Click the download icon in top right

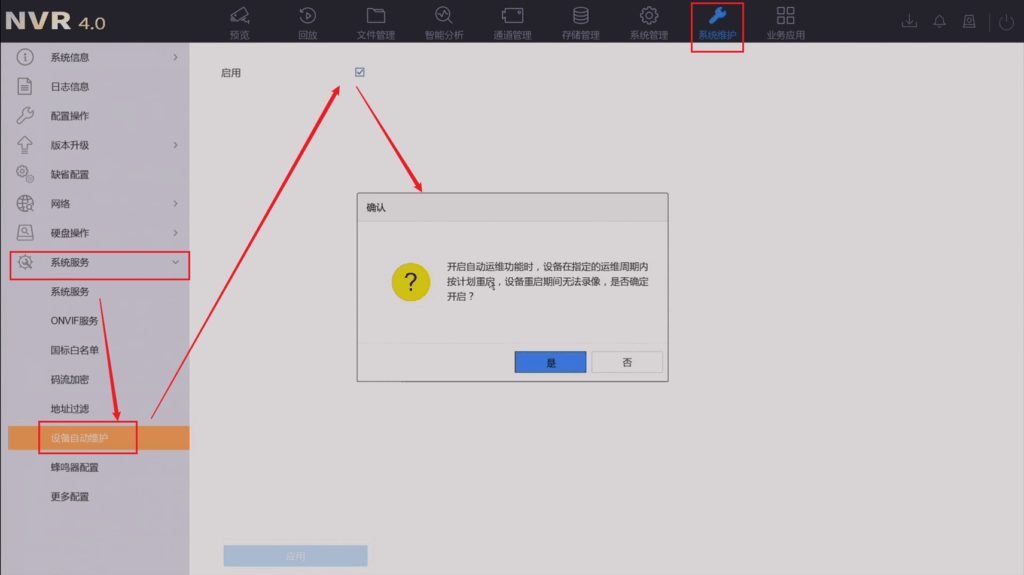coord(909,21)
